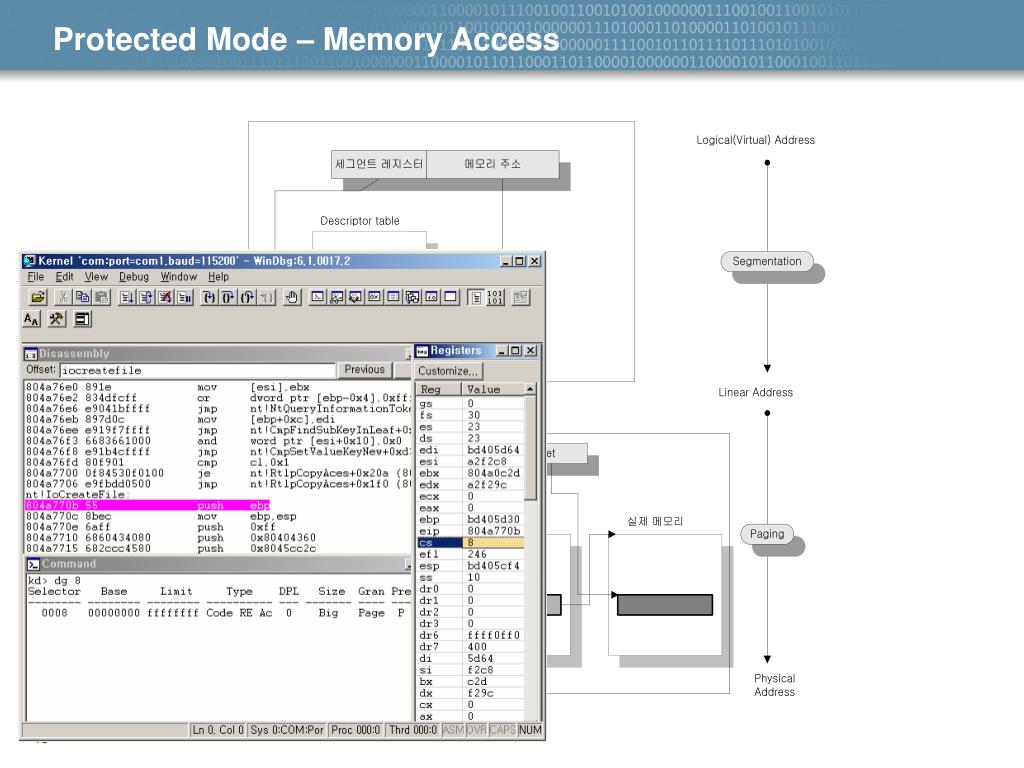Open the Debug menu

pos(134,277)
